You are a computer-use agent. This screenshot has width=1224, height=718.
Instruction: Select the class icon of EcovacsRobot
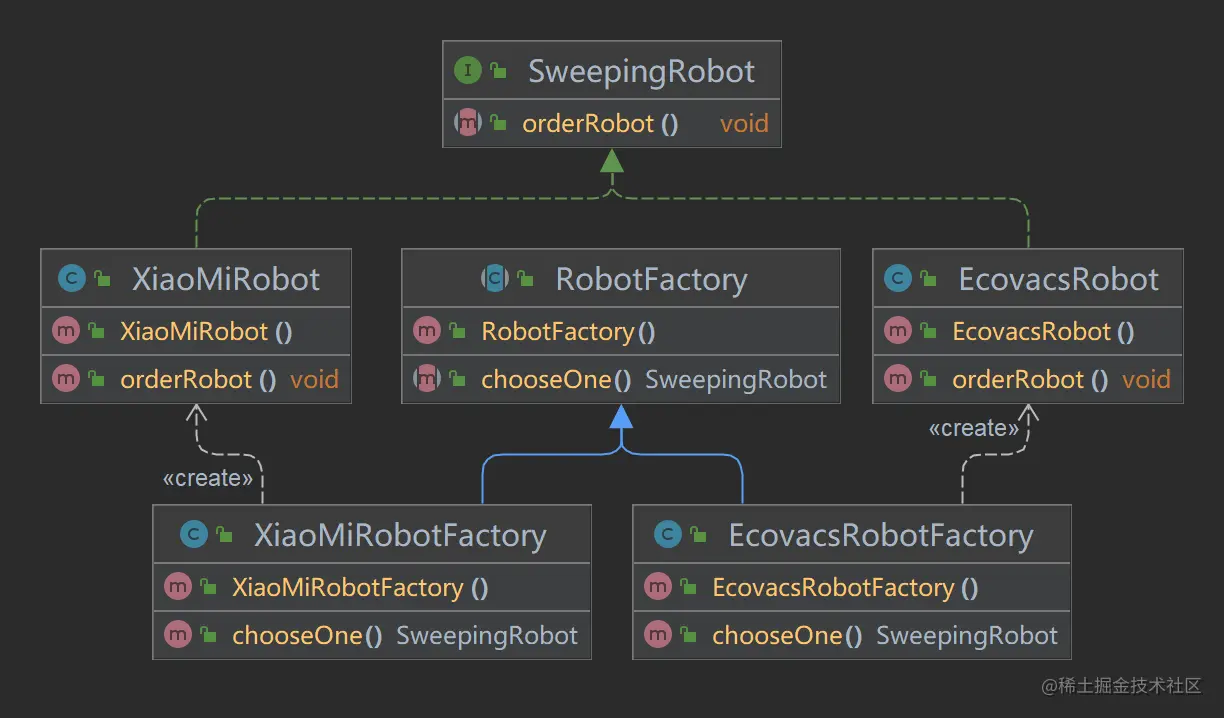(x=900, y=279)
